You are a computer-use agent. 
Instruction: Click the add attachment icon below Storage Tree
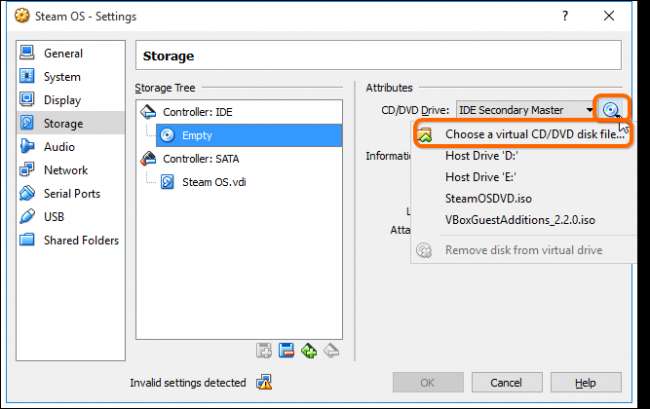pyautogui.click(x=309, y=350)
